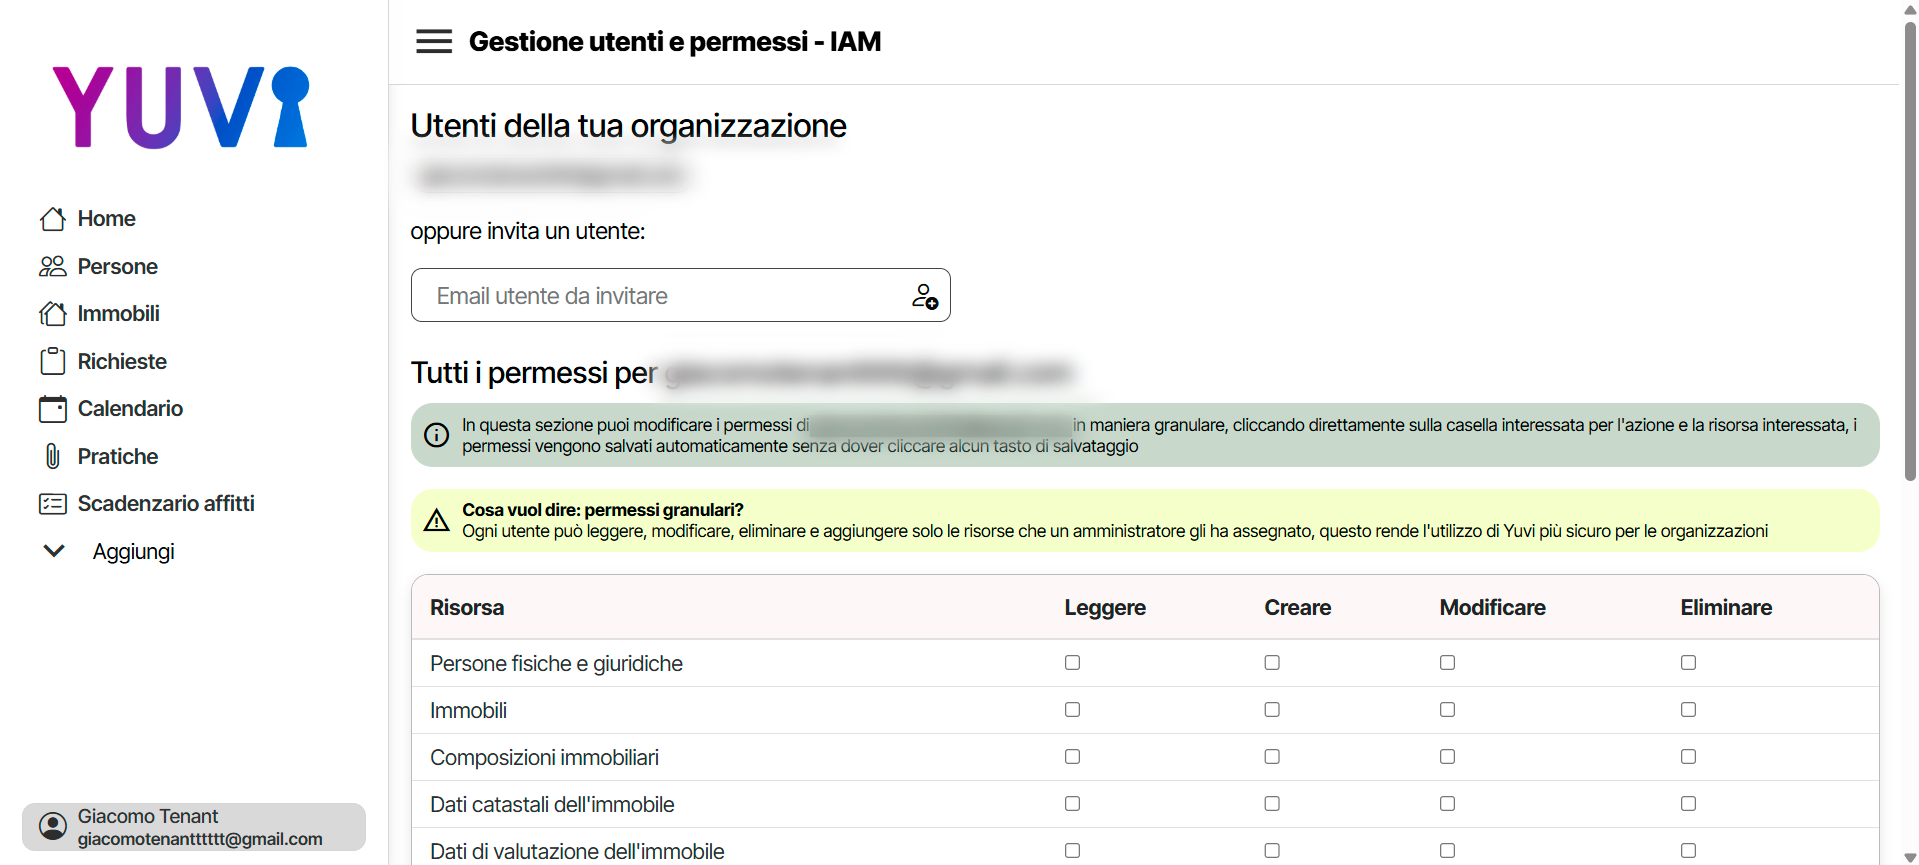Click the Persone people icon
Screen dimensions: 1919x865
(53, 266)
